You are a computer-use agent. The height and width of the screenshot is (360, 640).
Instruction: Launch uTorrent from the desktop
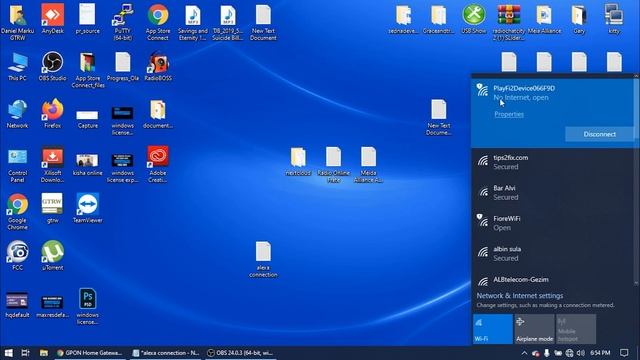click(52, 256)
